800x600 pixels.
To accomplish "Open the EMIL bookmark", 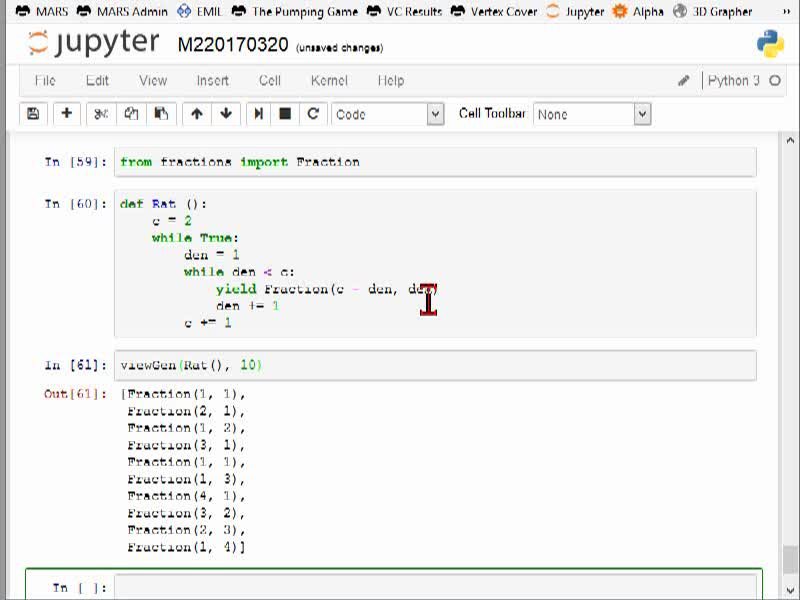I will pos(199,11).
